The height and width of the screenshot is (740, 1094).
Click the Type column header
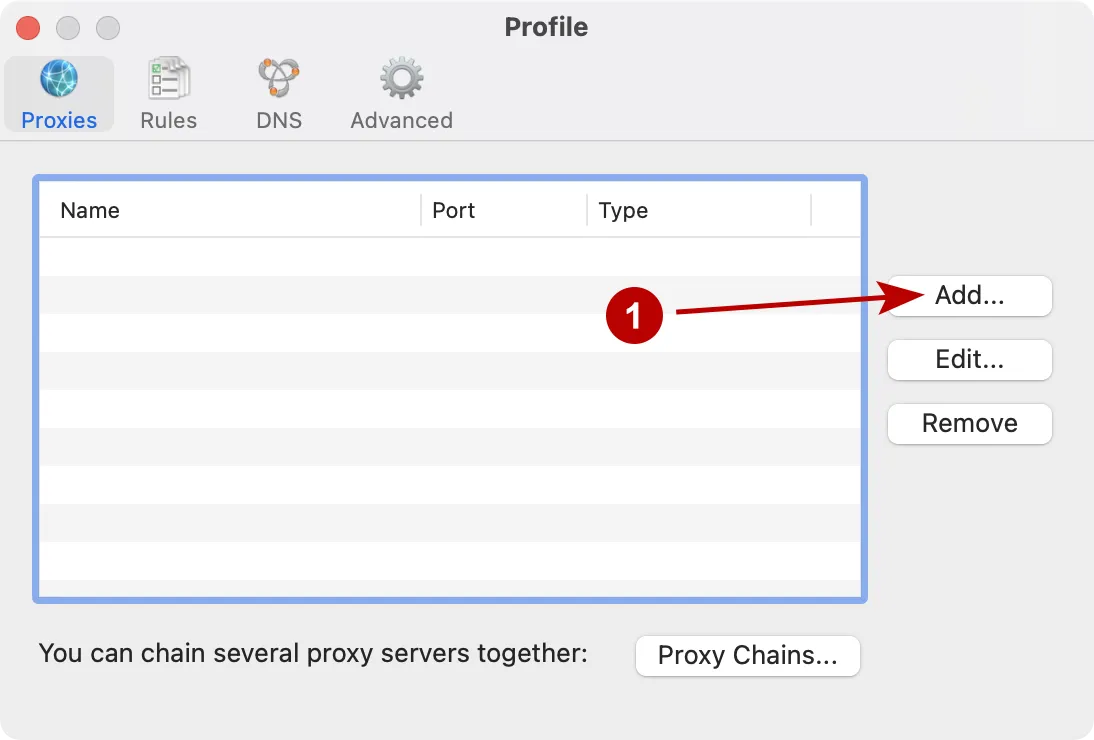tap(623, 210)
